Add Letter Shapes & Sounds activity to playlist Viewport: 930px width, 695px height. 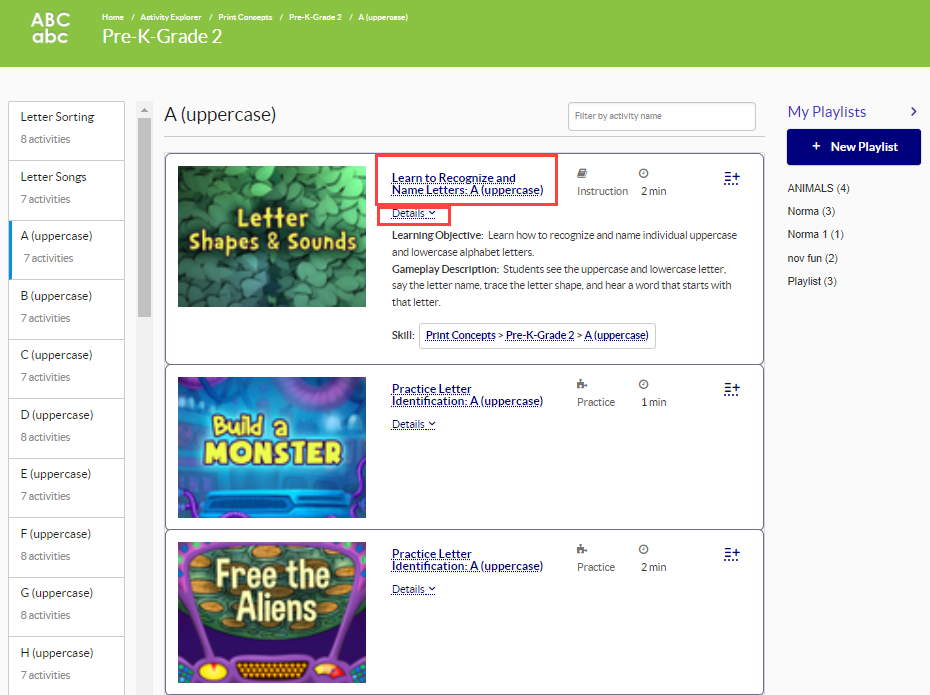tap(731, 178)
